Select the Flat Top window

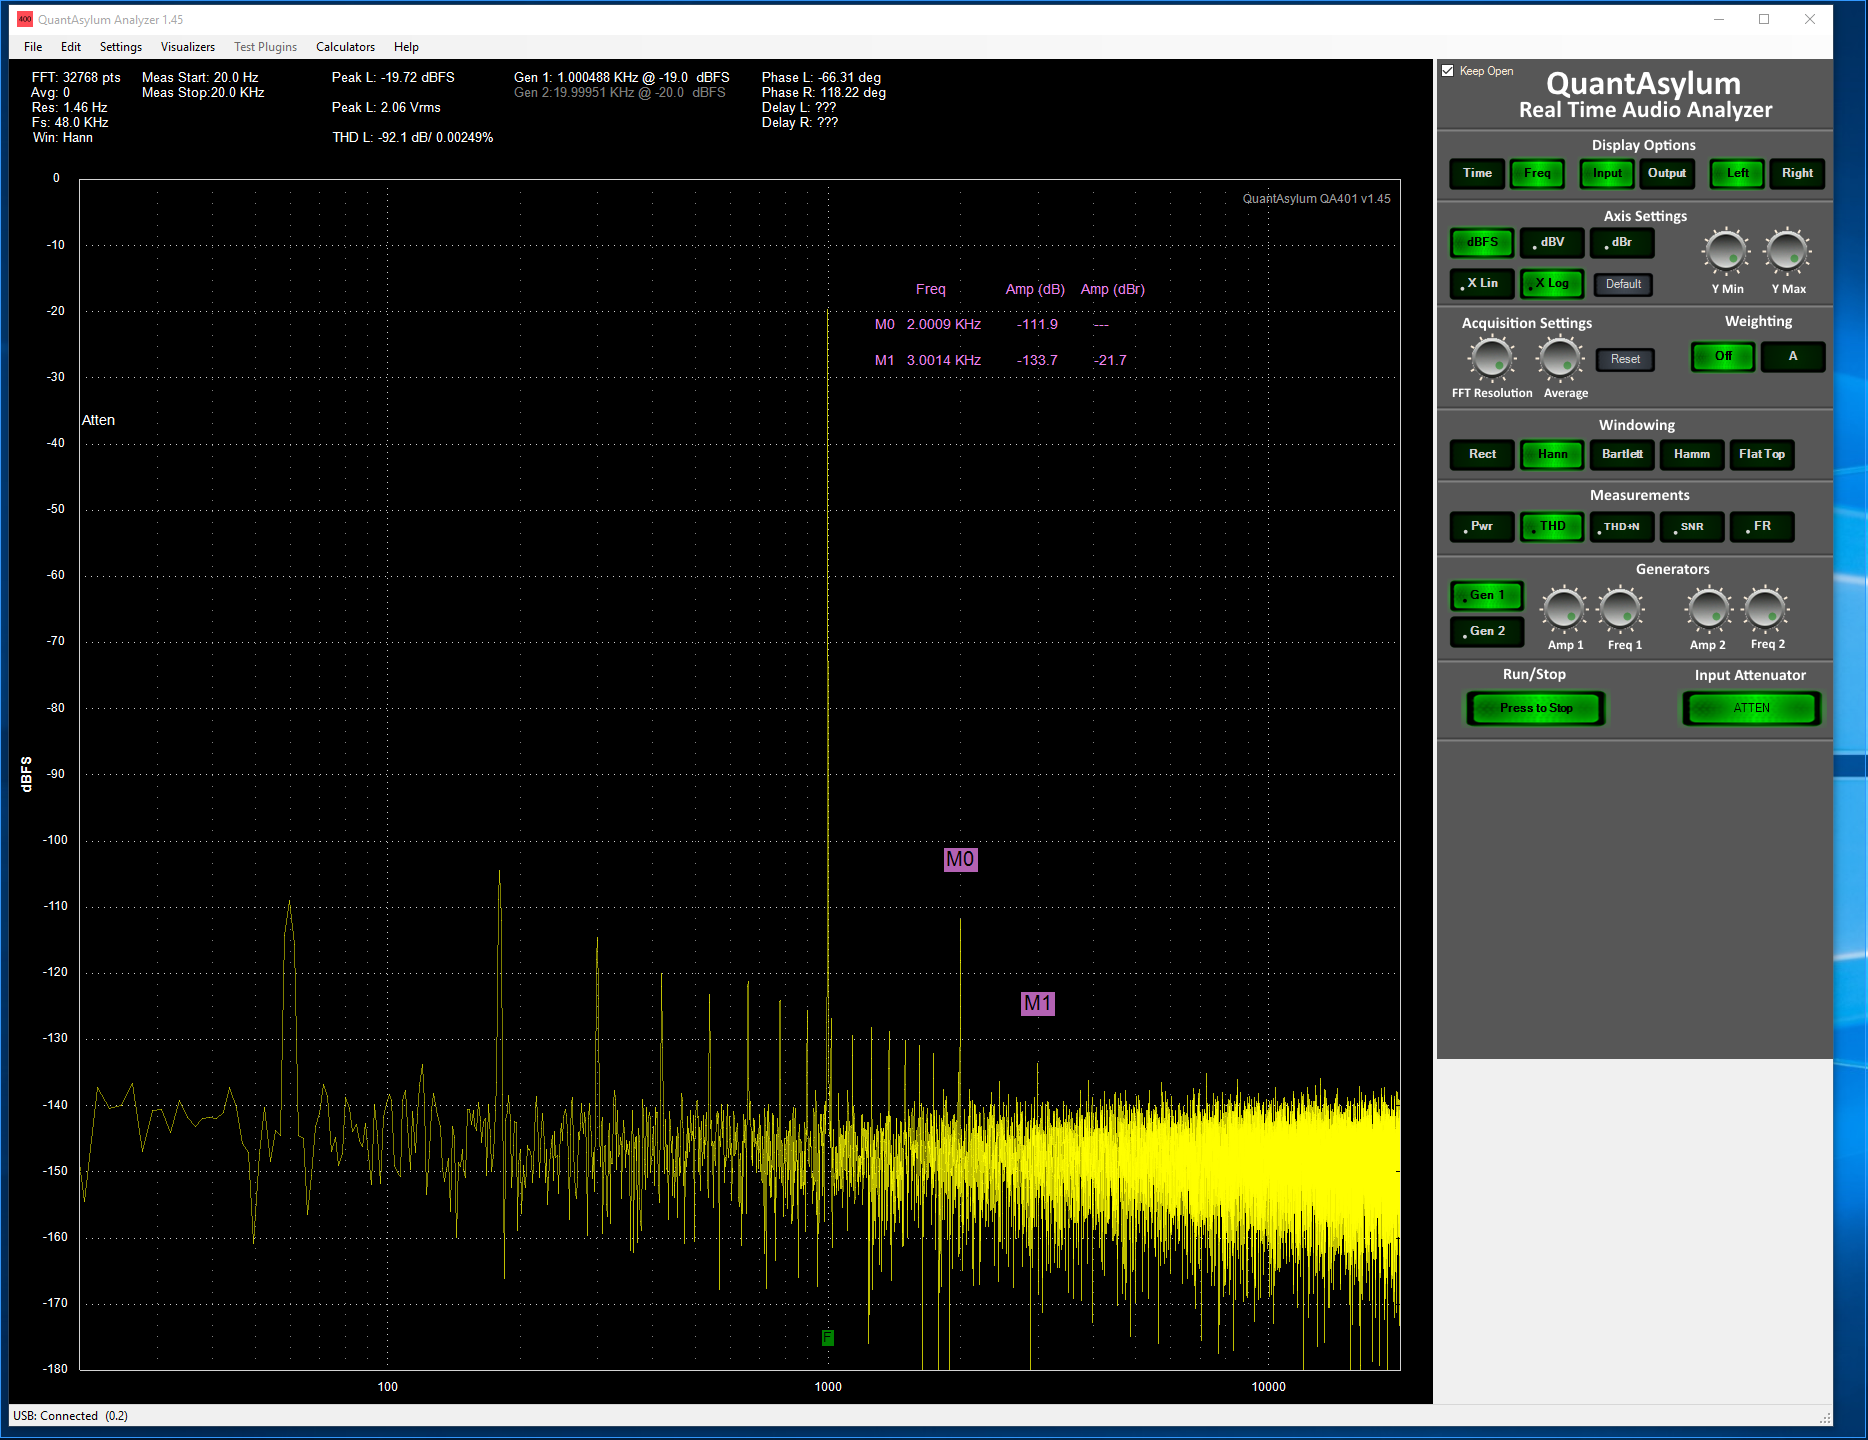(x=1762, y=454)
